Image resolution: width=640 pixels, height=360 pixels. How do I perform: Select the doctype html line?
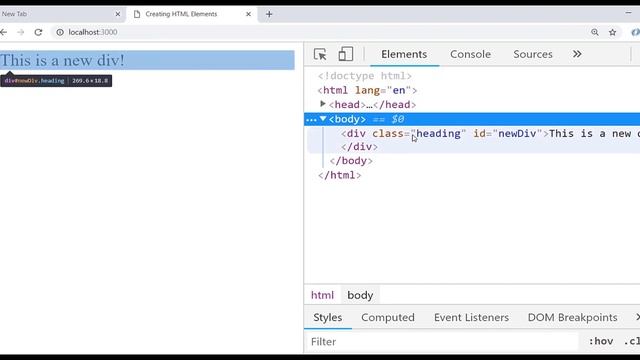pyautogui.click(x=365, y=76)
